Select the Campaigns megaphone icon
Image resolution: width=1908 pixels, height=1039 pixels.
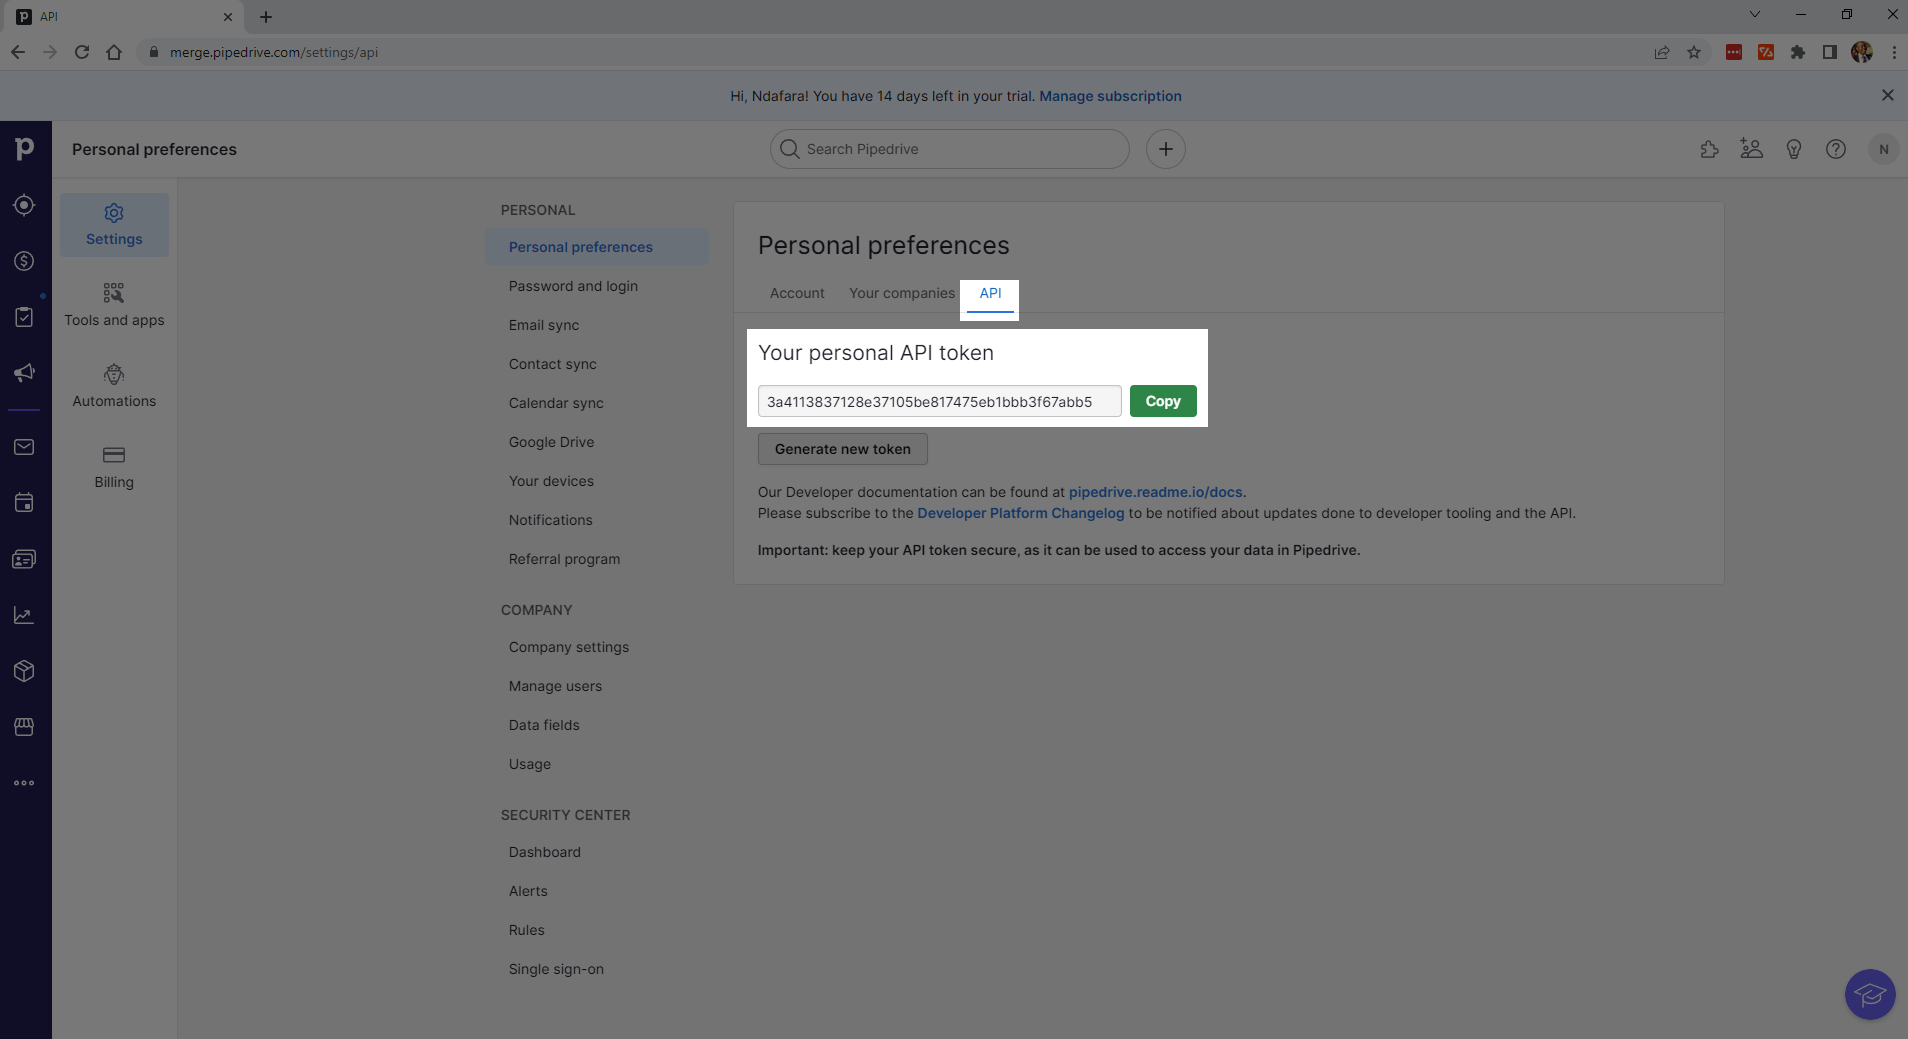[x=23, y=373]
